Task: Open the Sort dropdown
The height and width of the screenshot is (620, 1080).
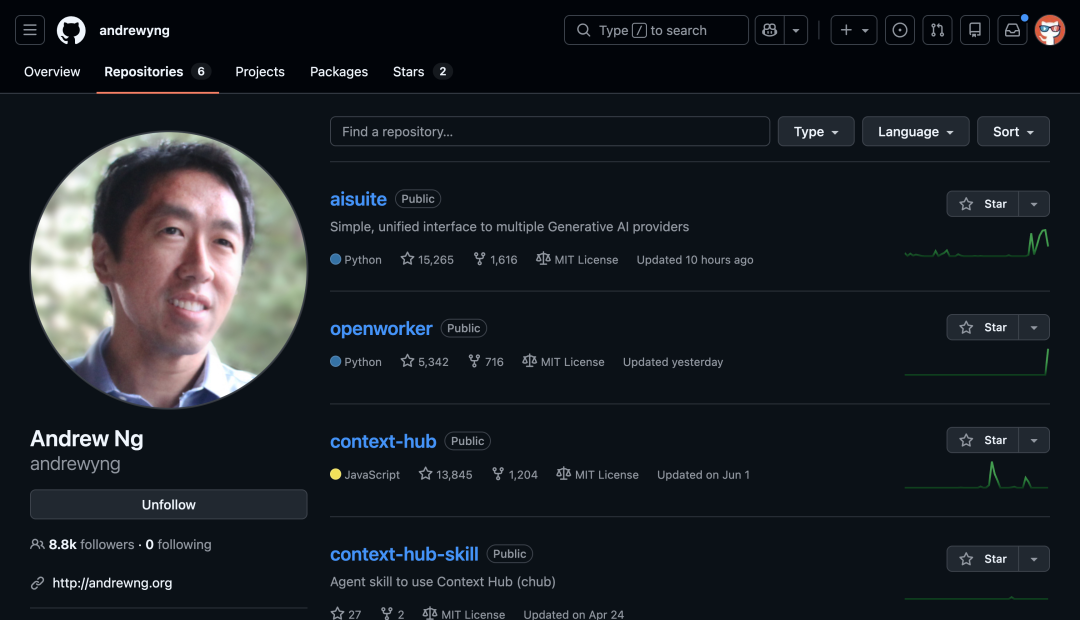Action: click(1013, 131)
